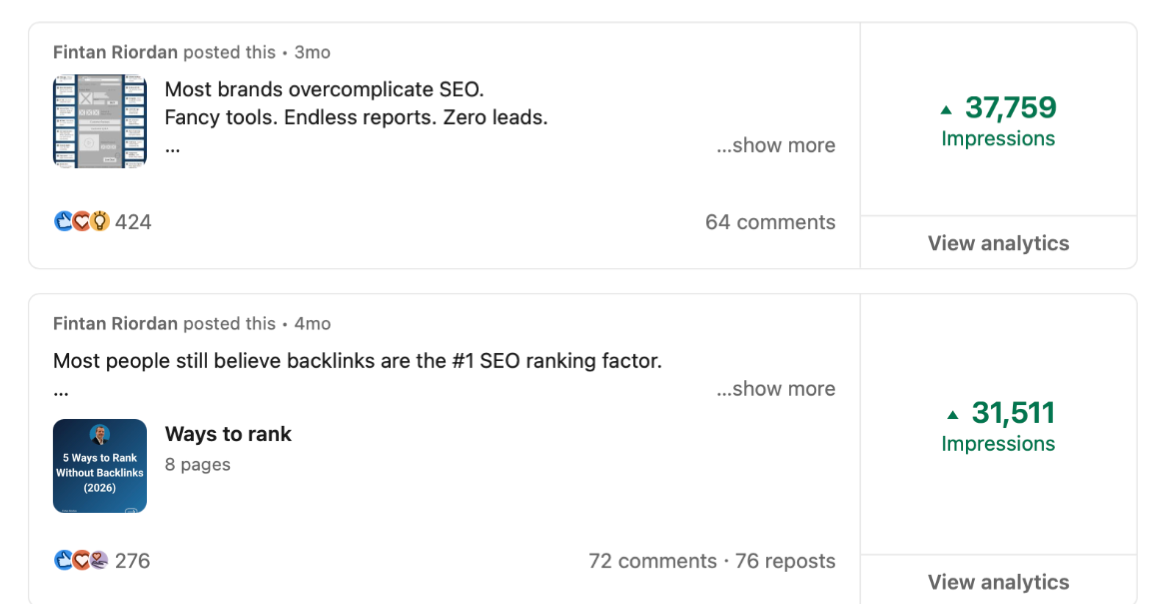Open the 5 Ways to Rank document thumbnail
The height and width of the screenshot is (604, 1160).
[100, 466]
